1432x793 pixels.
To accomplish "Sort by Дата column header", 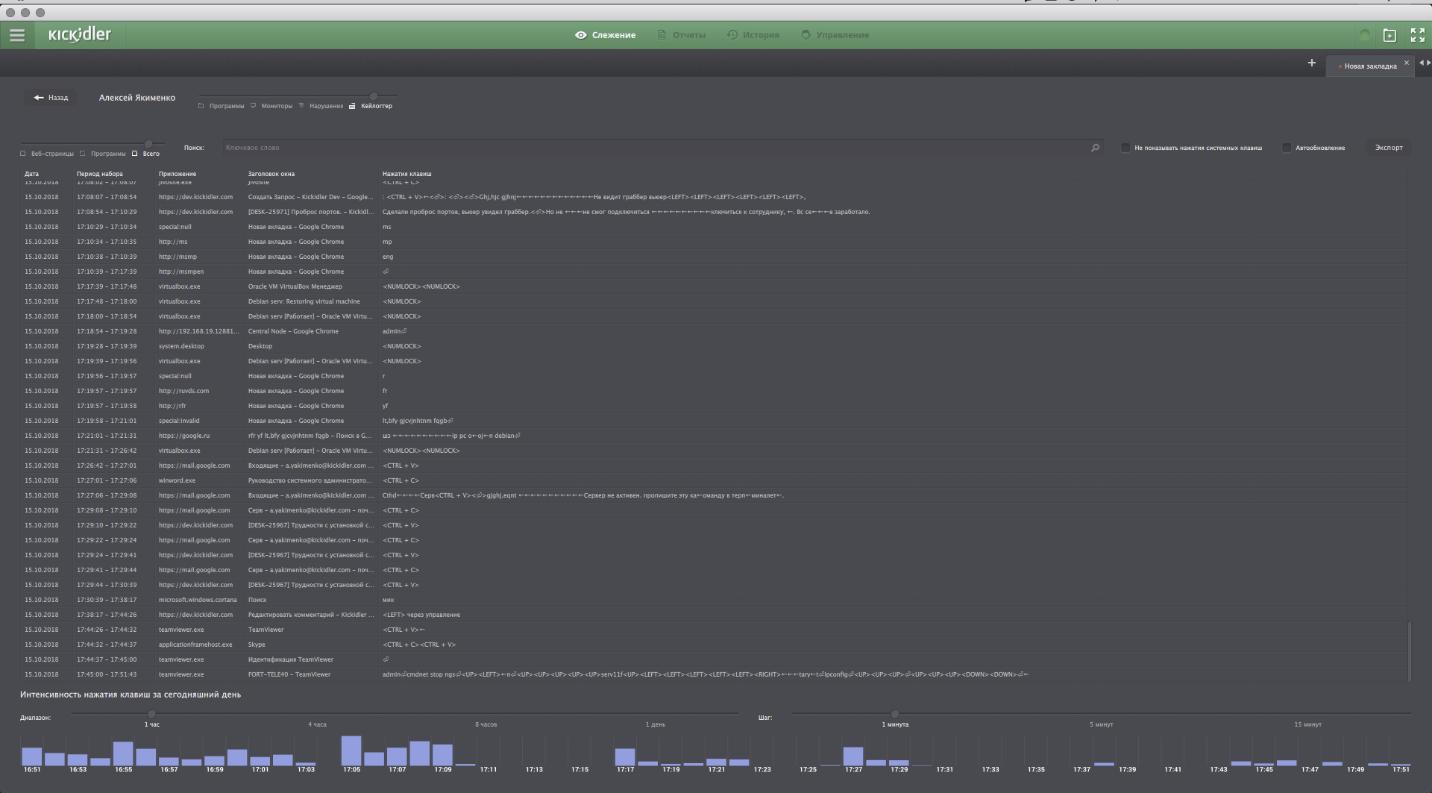I will (x=32, y=173).
